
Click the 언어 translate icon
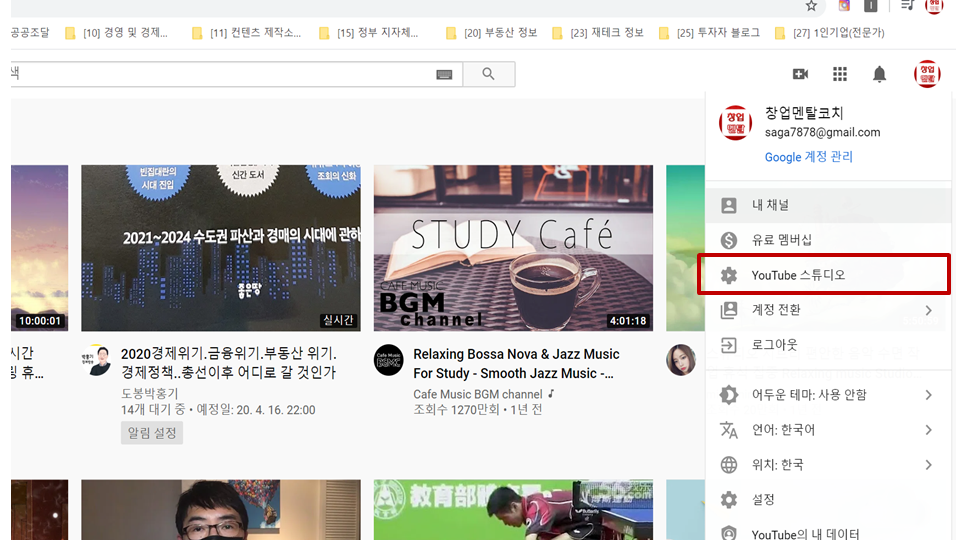click(729, 430)
